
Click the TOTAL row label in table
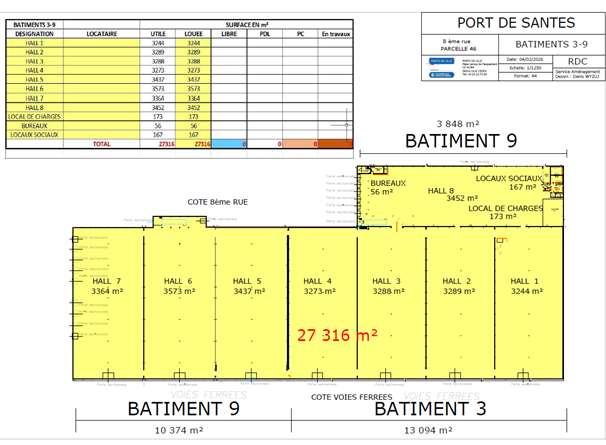click(x=102, y=144)
